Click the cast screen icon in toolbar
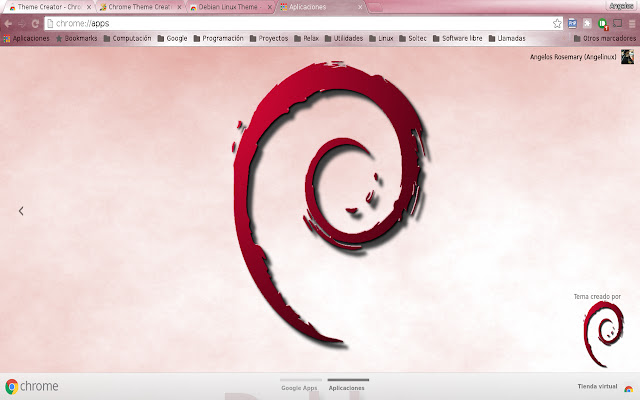640x400 pixels. tap(618, 23)
